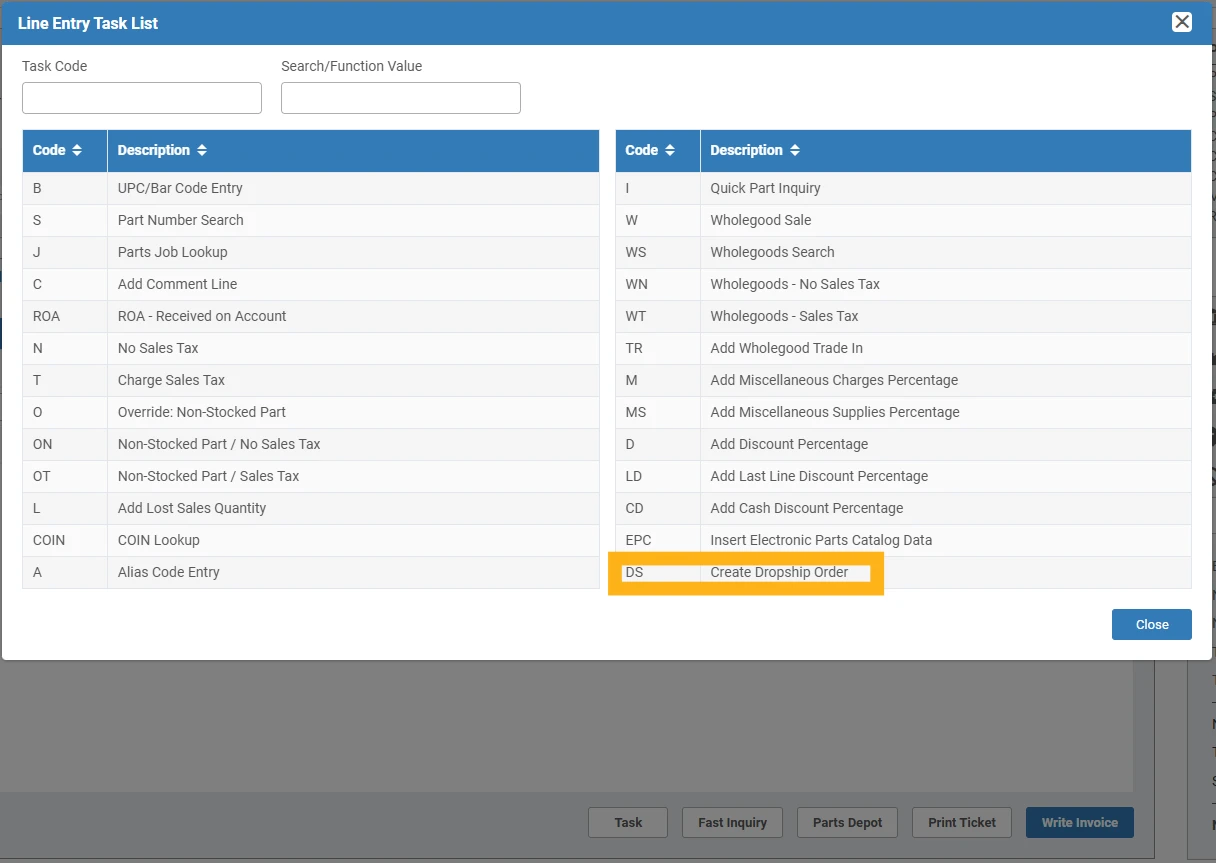Choose Wholegoods - No Sales Tax

(x=903, y=284)
